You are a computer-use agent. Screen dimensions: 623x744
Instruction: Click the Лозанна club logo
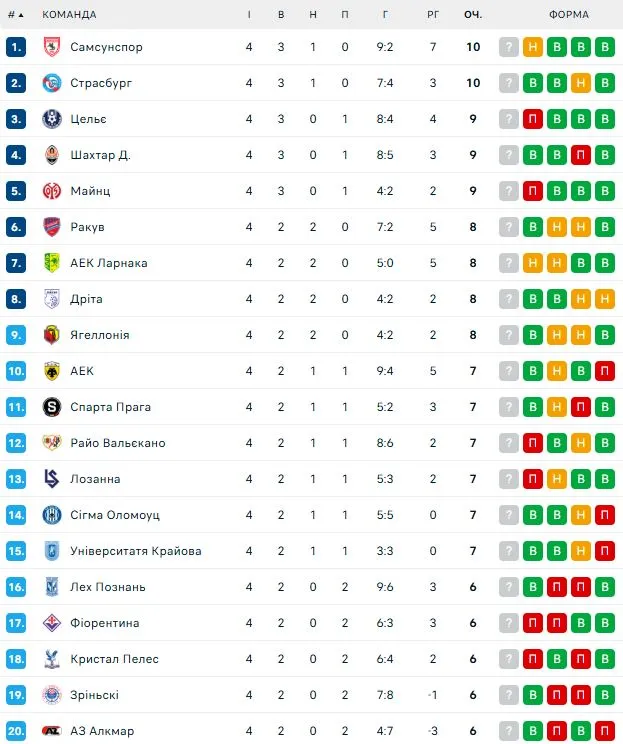[52, 479]
